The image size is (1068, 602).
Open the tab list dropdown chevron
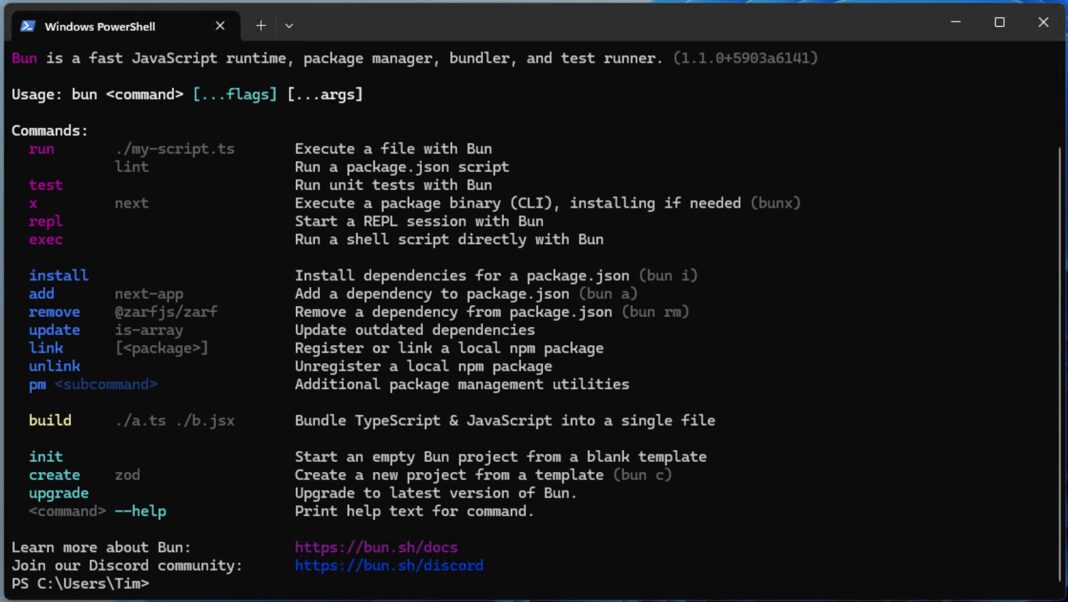point(288,25)
